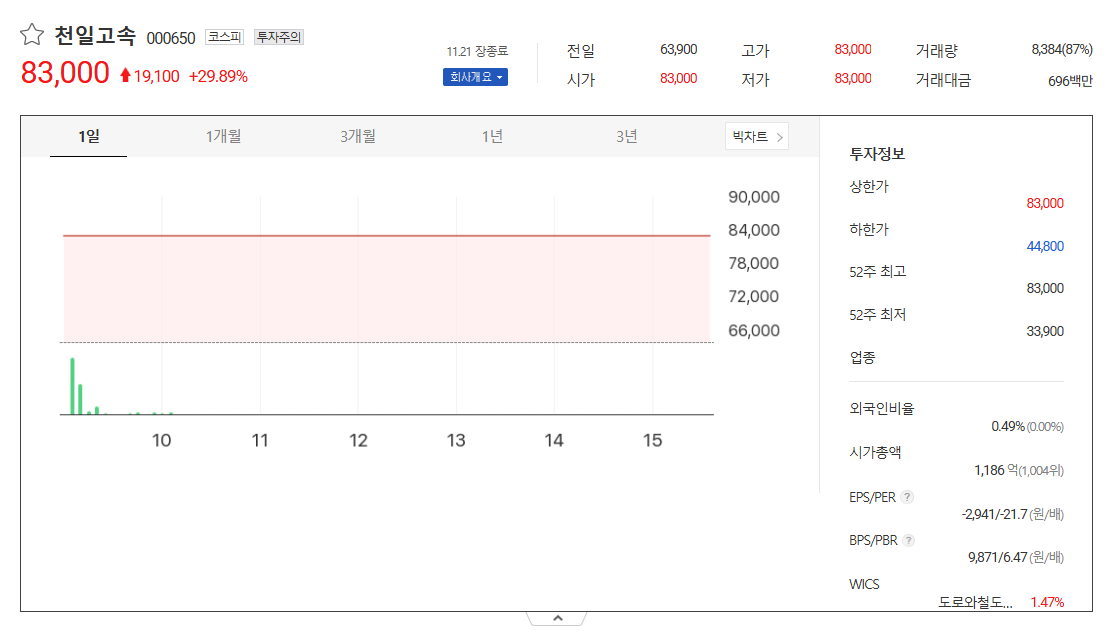Viewport: 1117px width, 635px height.
Task: Open the 회사개요 dropdown
Action: tap(475, 77)
